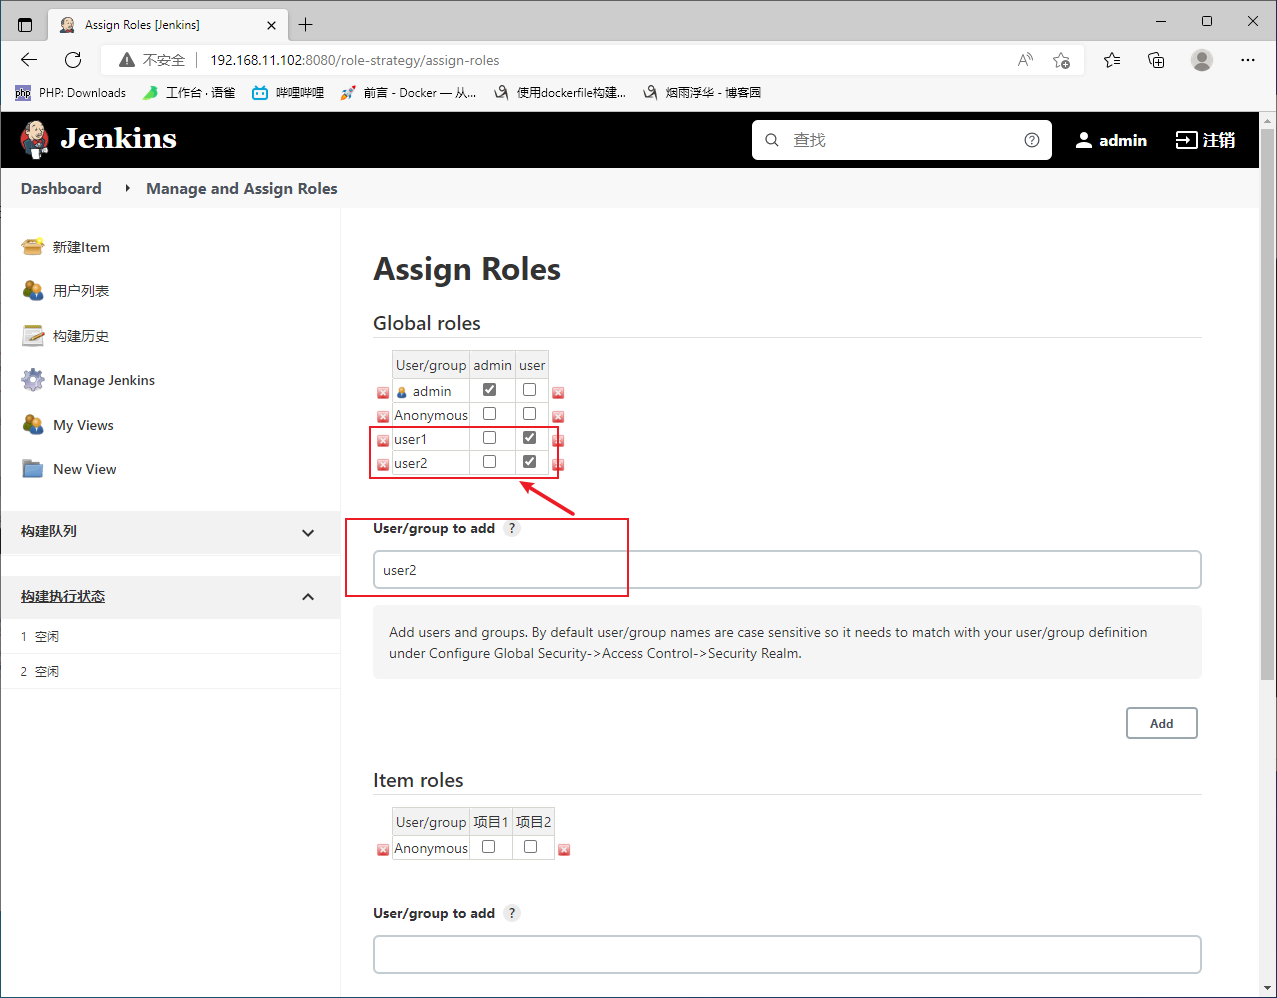
Task: Open browser Collections icon
Action: (1157, 60)
